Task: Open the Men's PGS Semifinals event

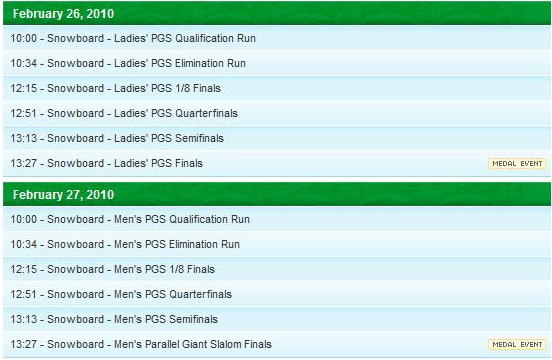Action: pos(277,319)
